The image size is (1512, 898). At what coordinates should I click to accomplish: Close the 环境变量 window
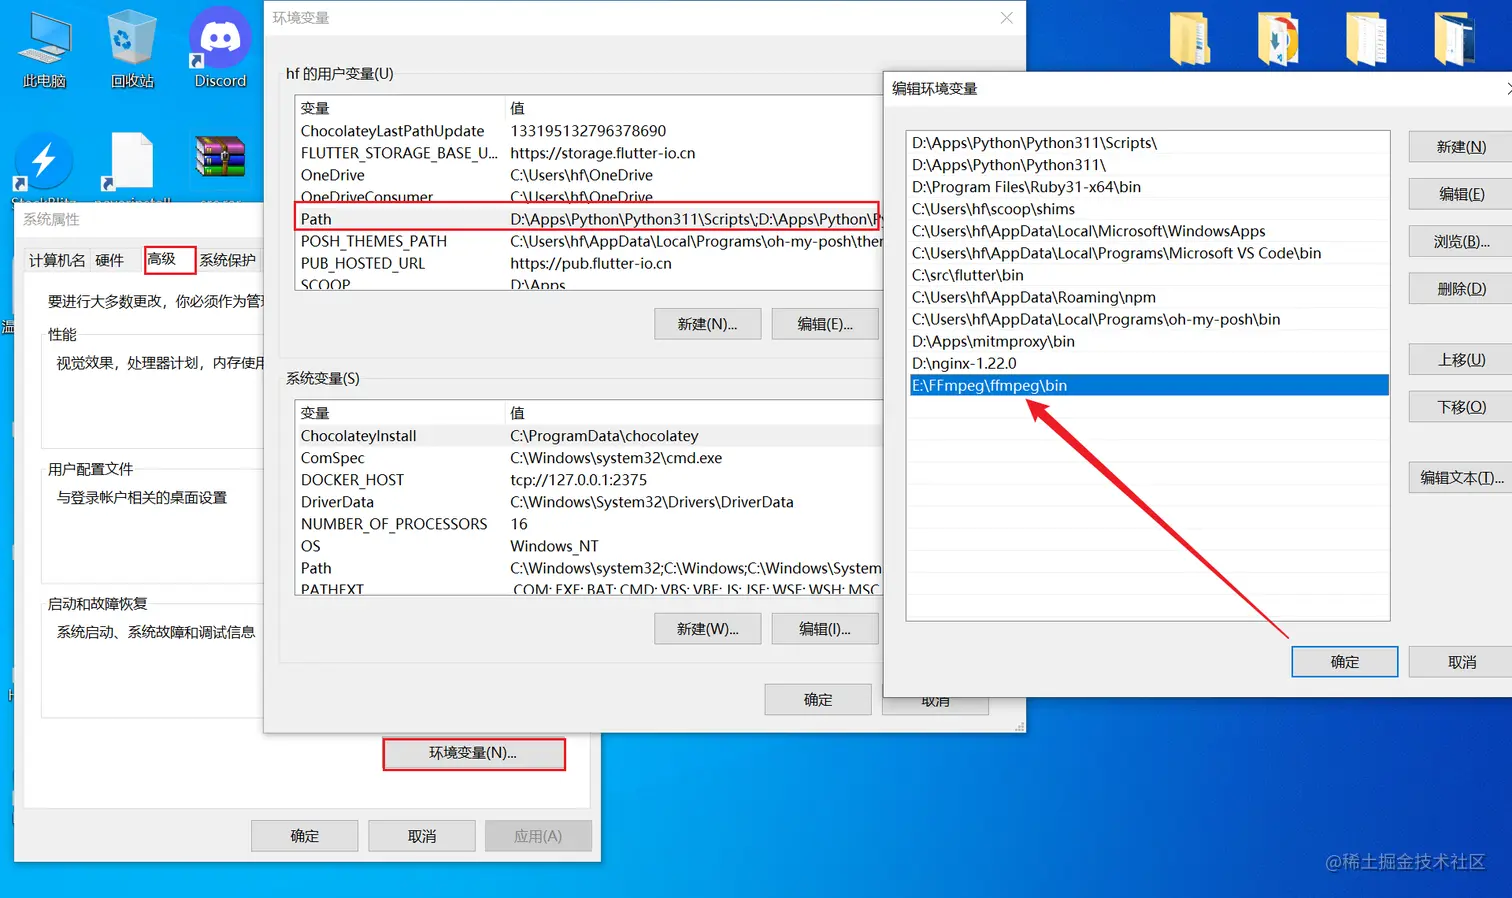[1006, 18]
